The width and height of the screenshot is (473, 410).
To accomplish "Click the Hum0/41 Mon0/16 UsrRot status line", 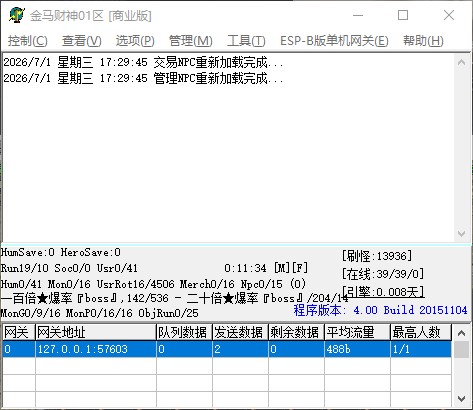I will click(x=153, y=284).
